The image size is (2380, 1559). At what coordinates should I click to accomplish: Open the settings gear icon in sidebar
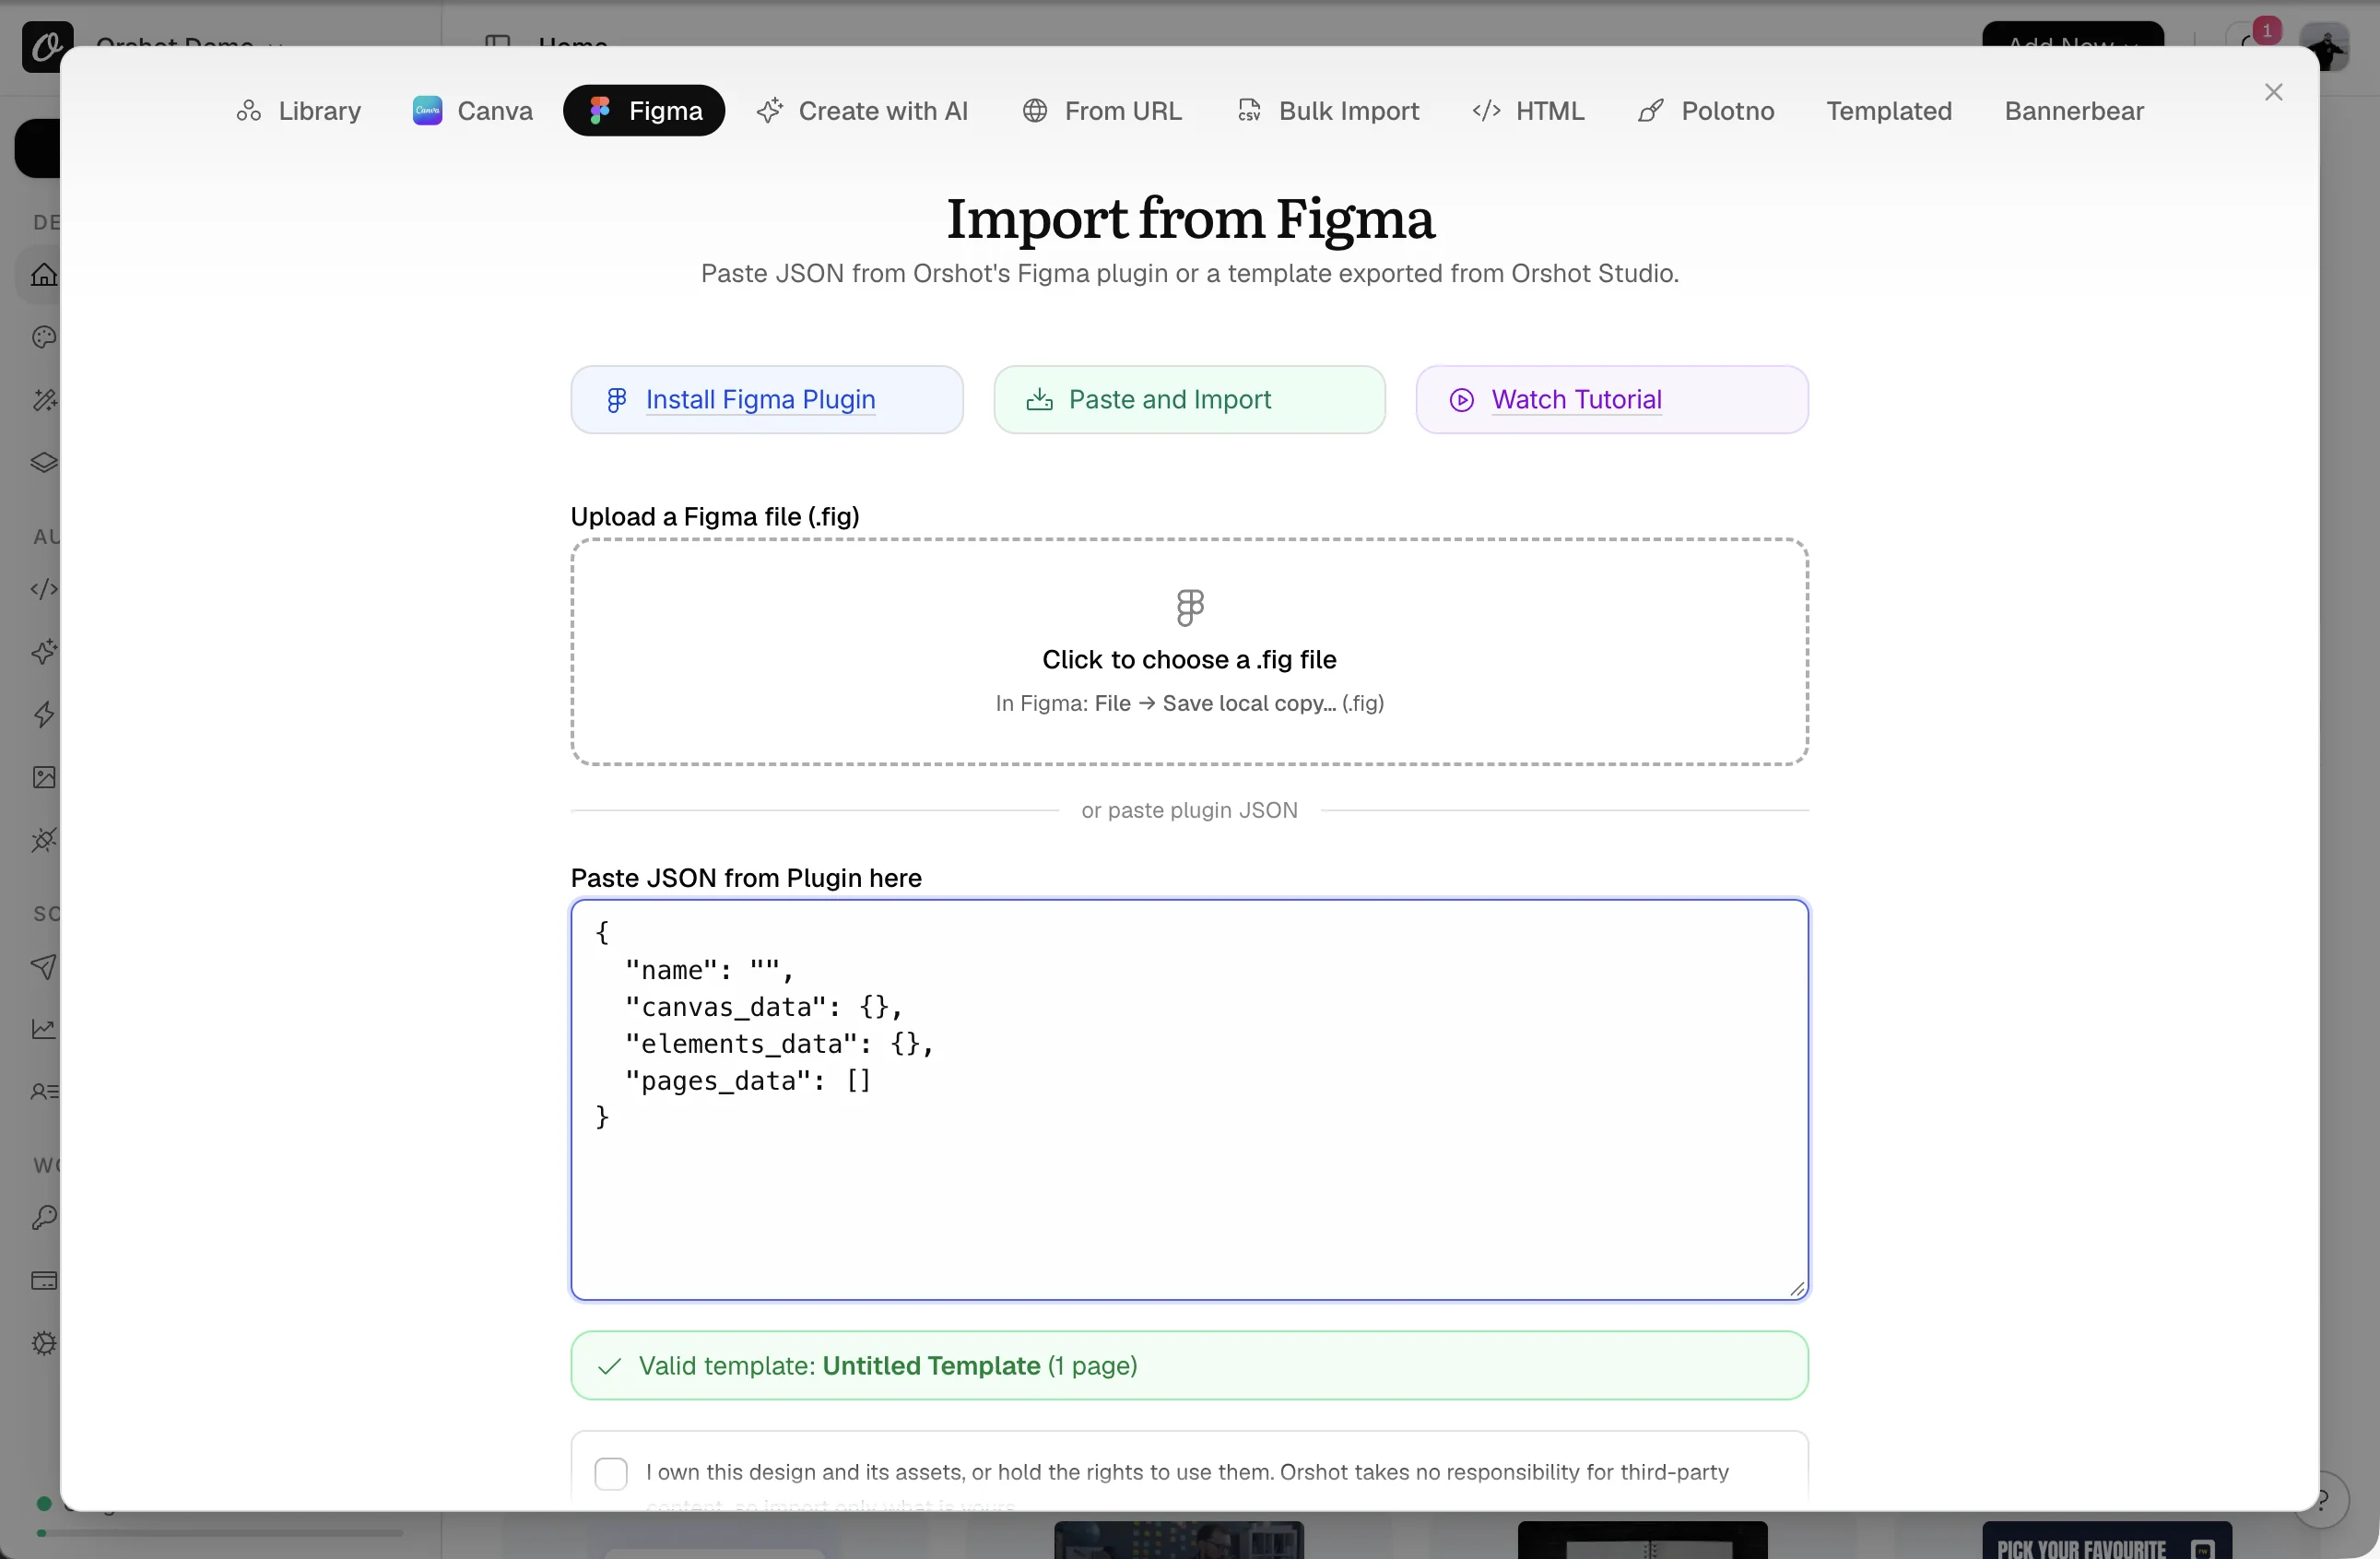pos(44,1343)
